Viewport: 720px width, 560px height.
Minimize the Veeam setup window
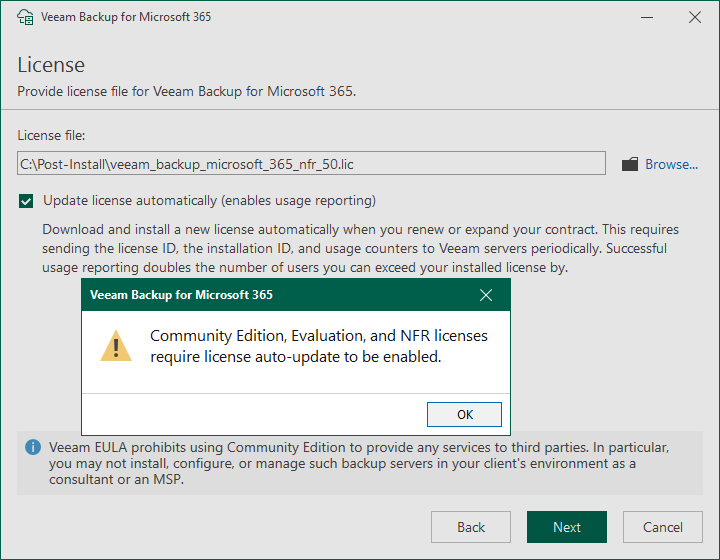(640, 17)
